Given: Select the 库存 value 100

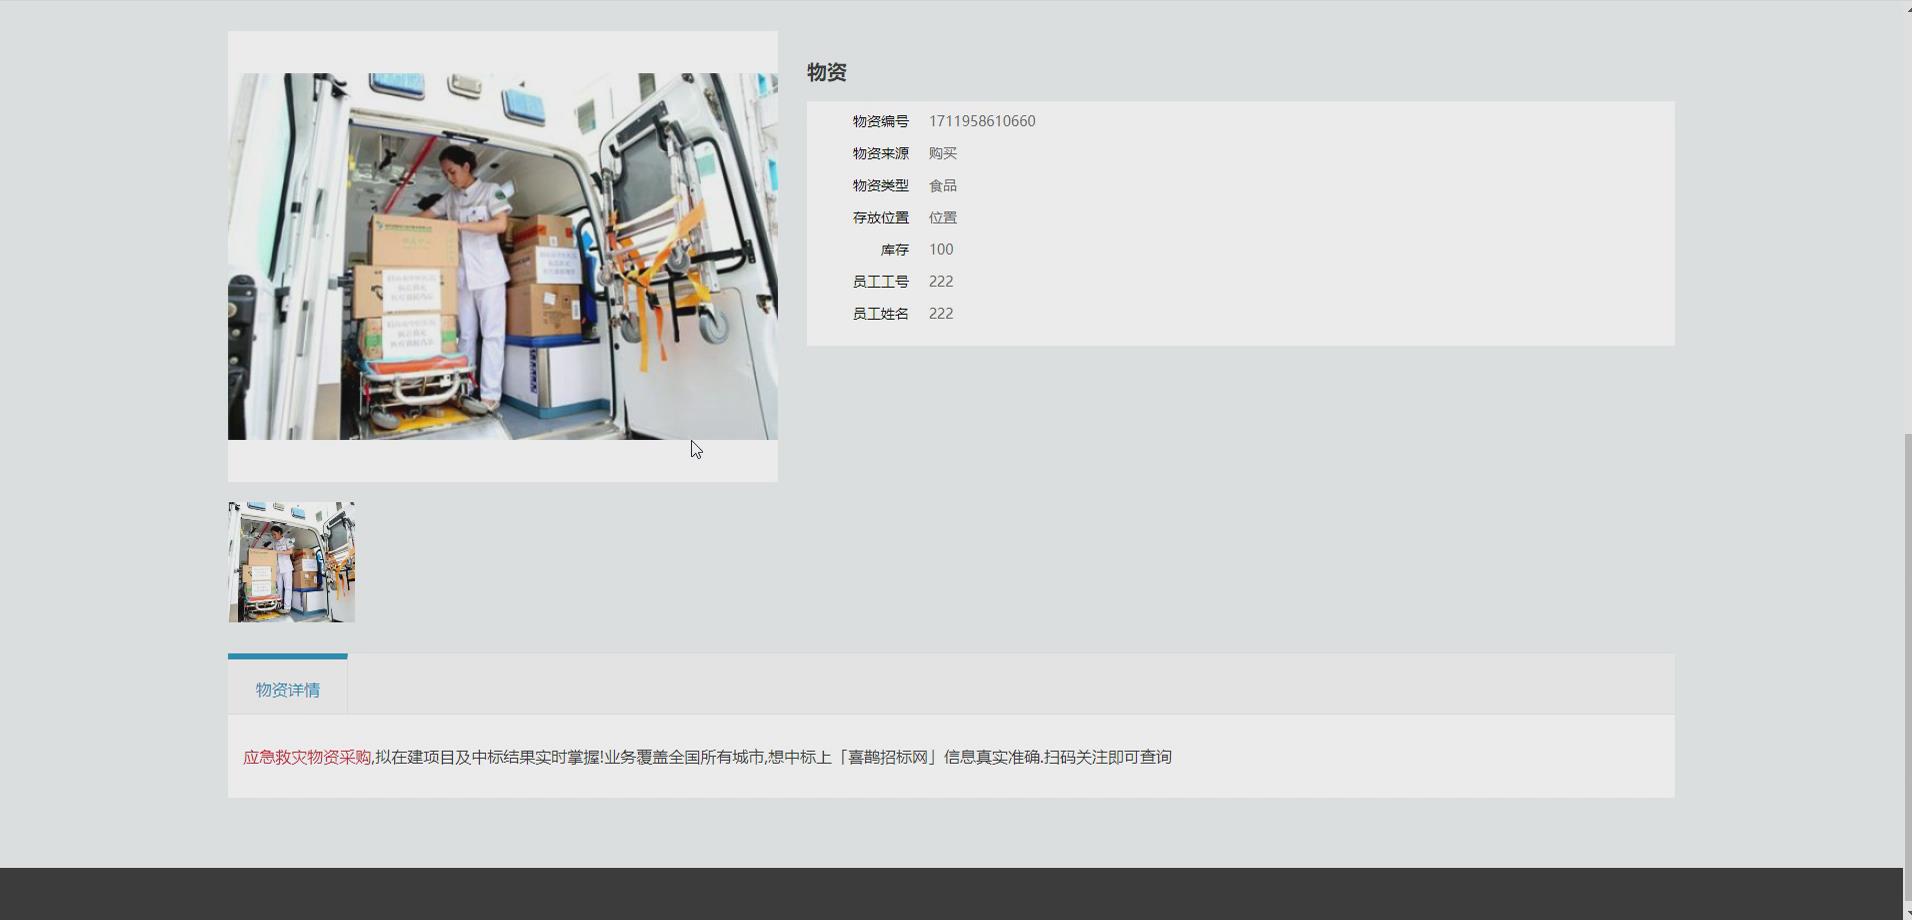Looking at the screenshot, I should pos(940,248).
